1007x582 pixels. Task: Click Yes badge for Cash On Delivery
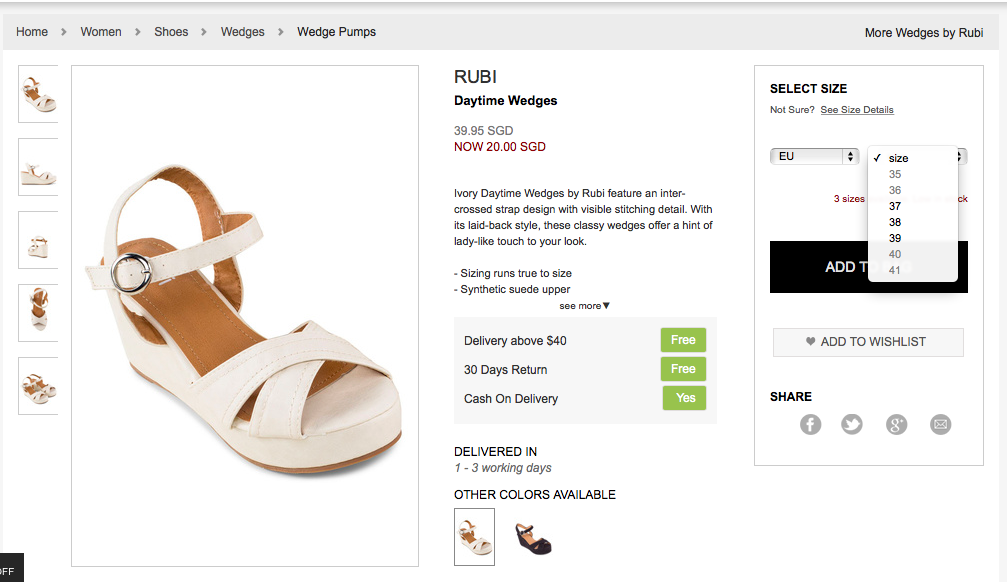pos(685,398)
